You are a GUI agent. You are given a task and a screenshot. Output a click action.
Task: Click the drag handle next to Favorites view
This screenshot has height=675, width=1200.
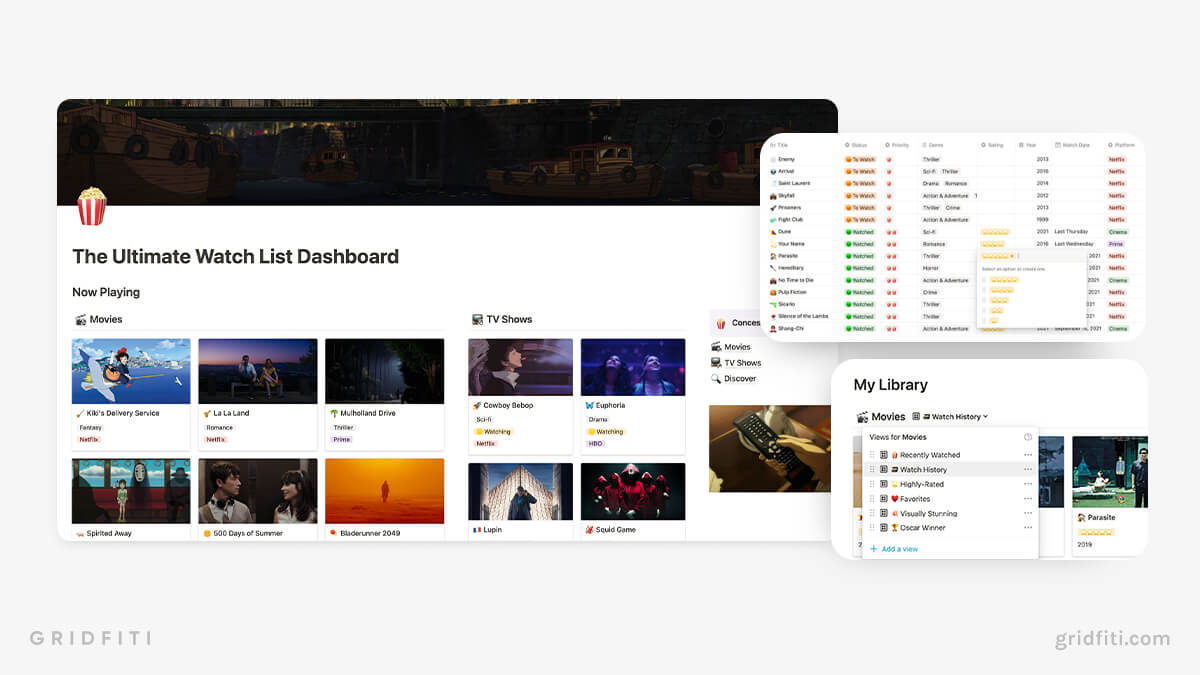(873, 499)
